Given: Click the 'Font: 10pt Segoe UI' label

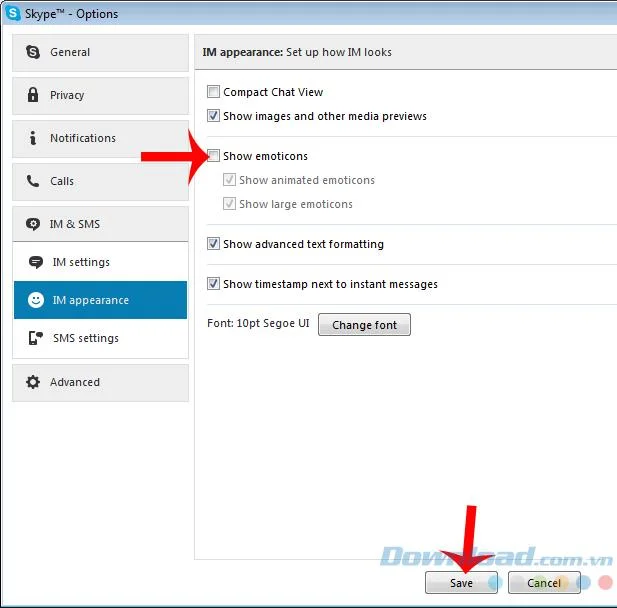Looking at the screenshot, I should pos(258,323).
